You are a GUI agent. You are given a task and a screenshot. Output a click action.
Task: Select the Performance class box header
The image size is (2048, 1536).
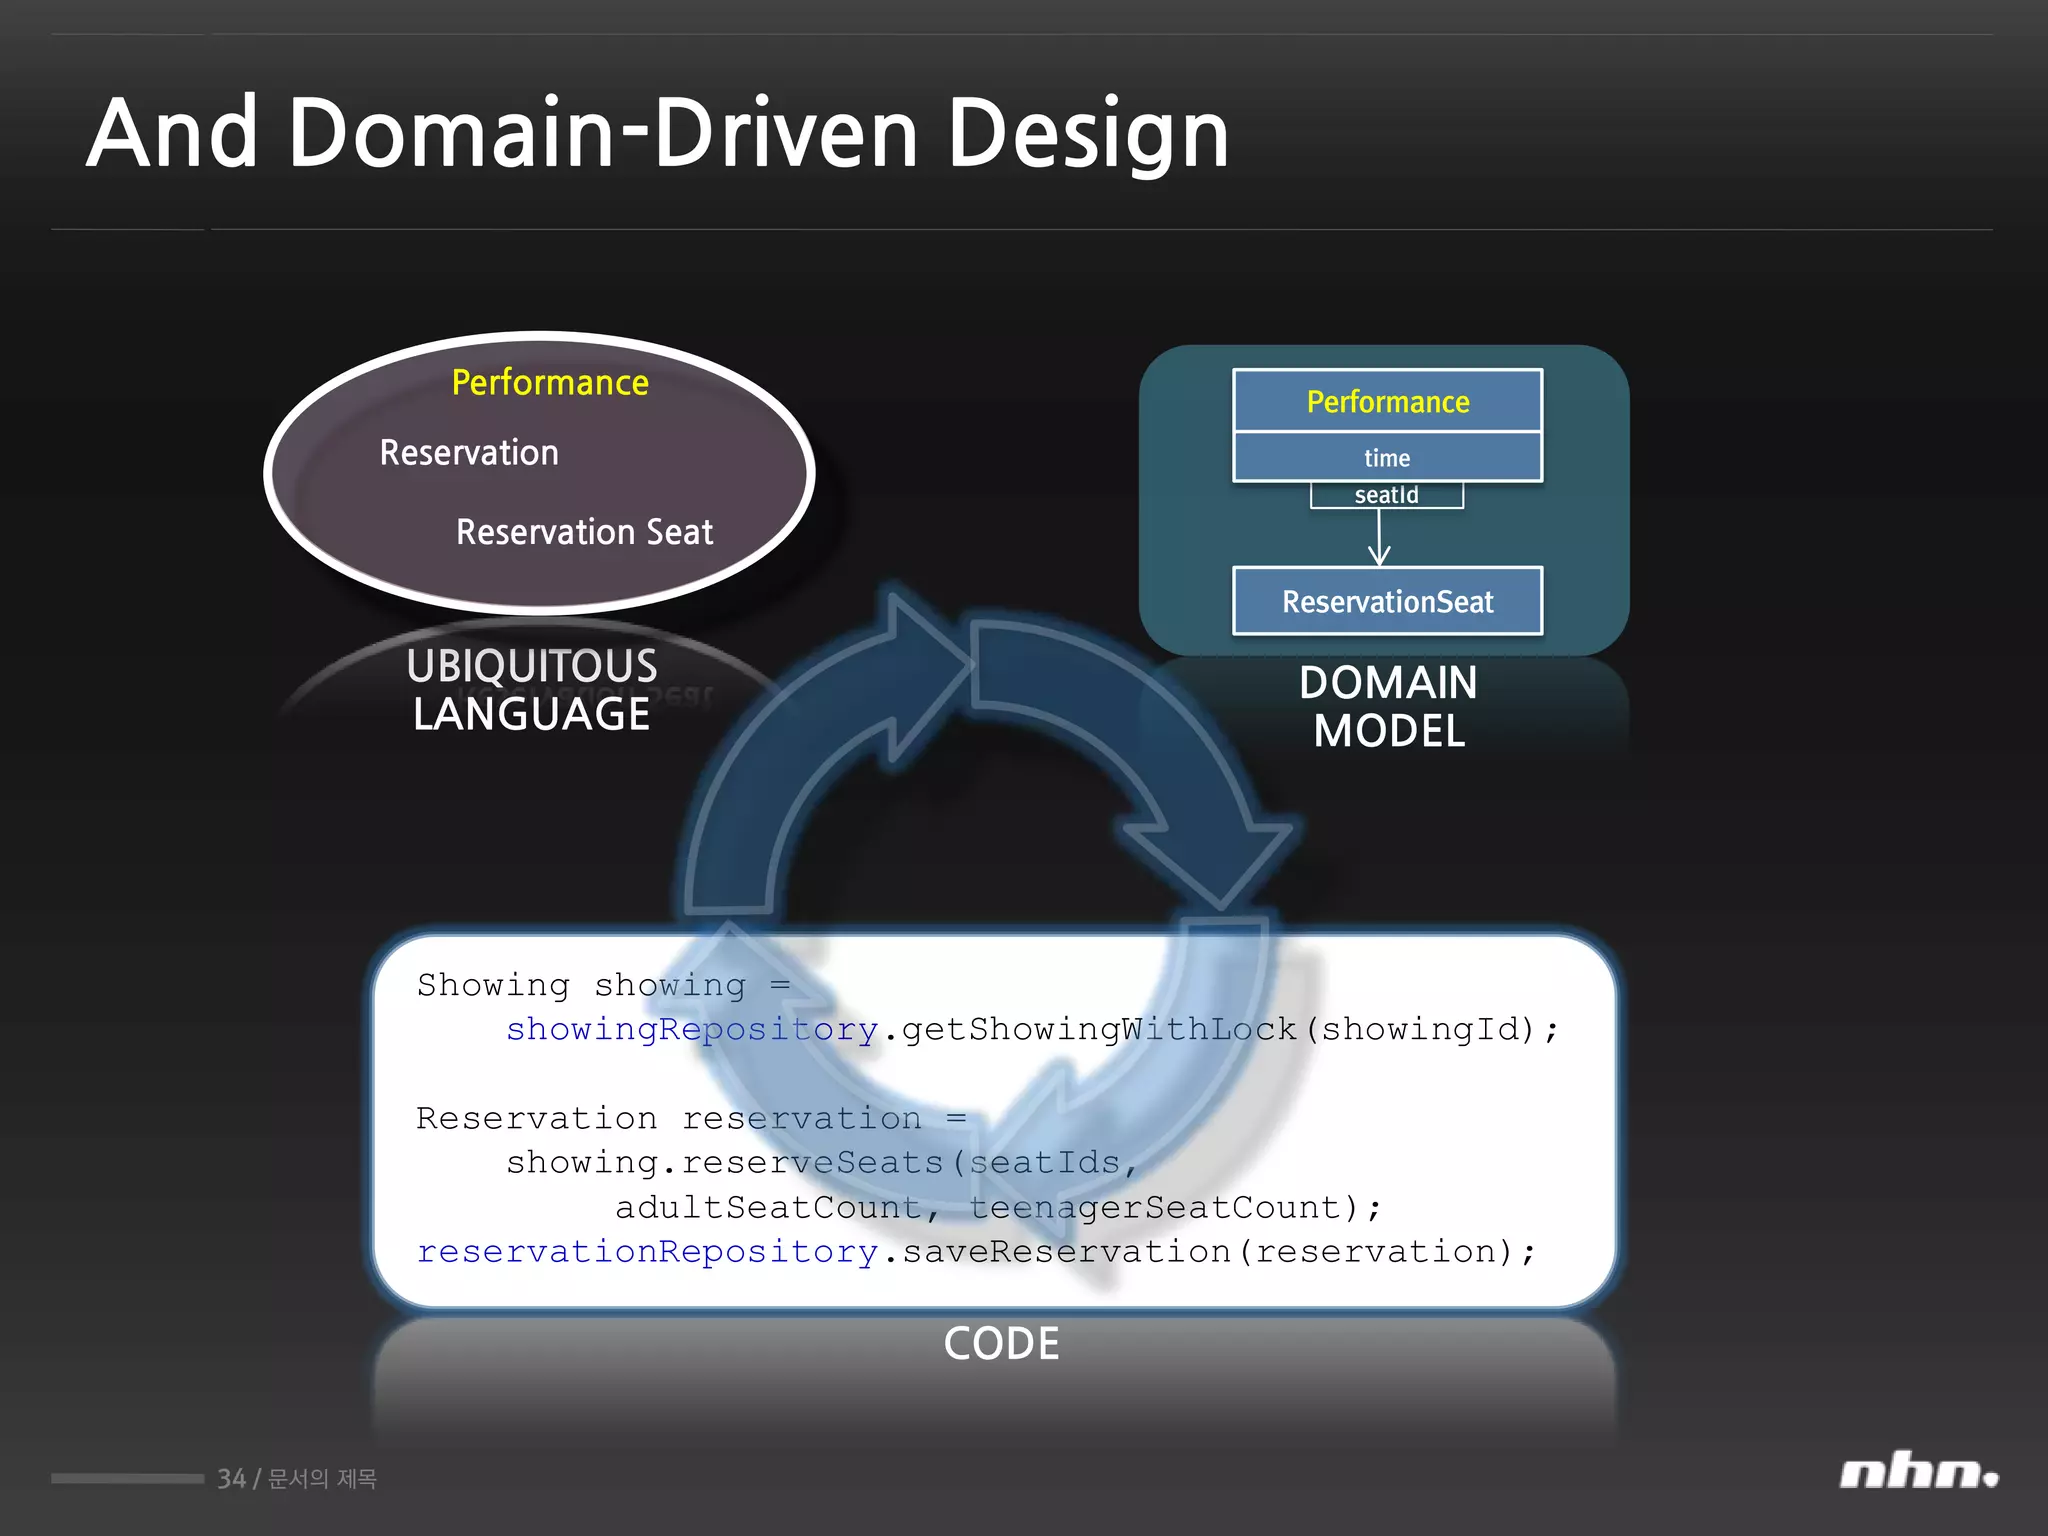tap(1387, 402)
